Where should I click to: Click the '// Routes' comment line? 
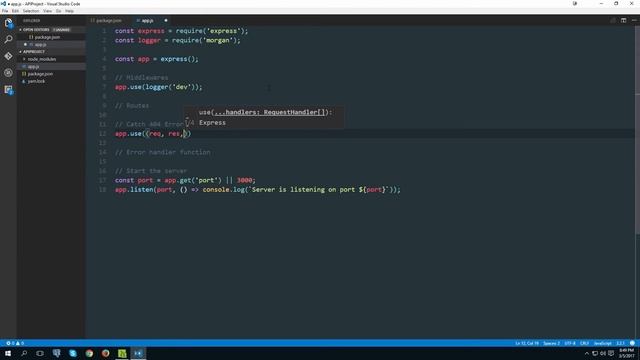coord(132,106)
